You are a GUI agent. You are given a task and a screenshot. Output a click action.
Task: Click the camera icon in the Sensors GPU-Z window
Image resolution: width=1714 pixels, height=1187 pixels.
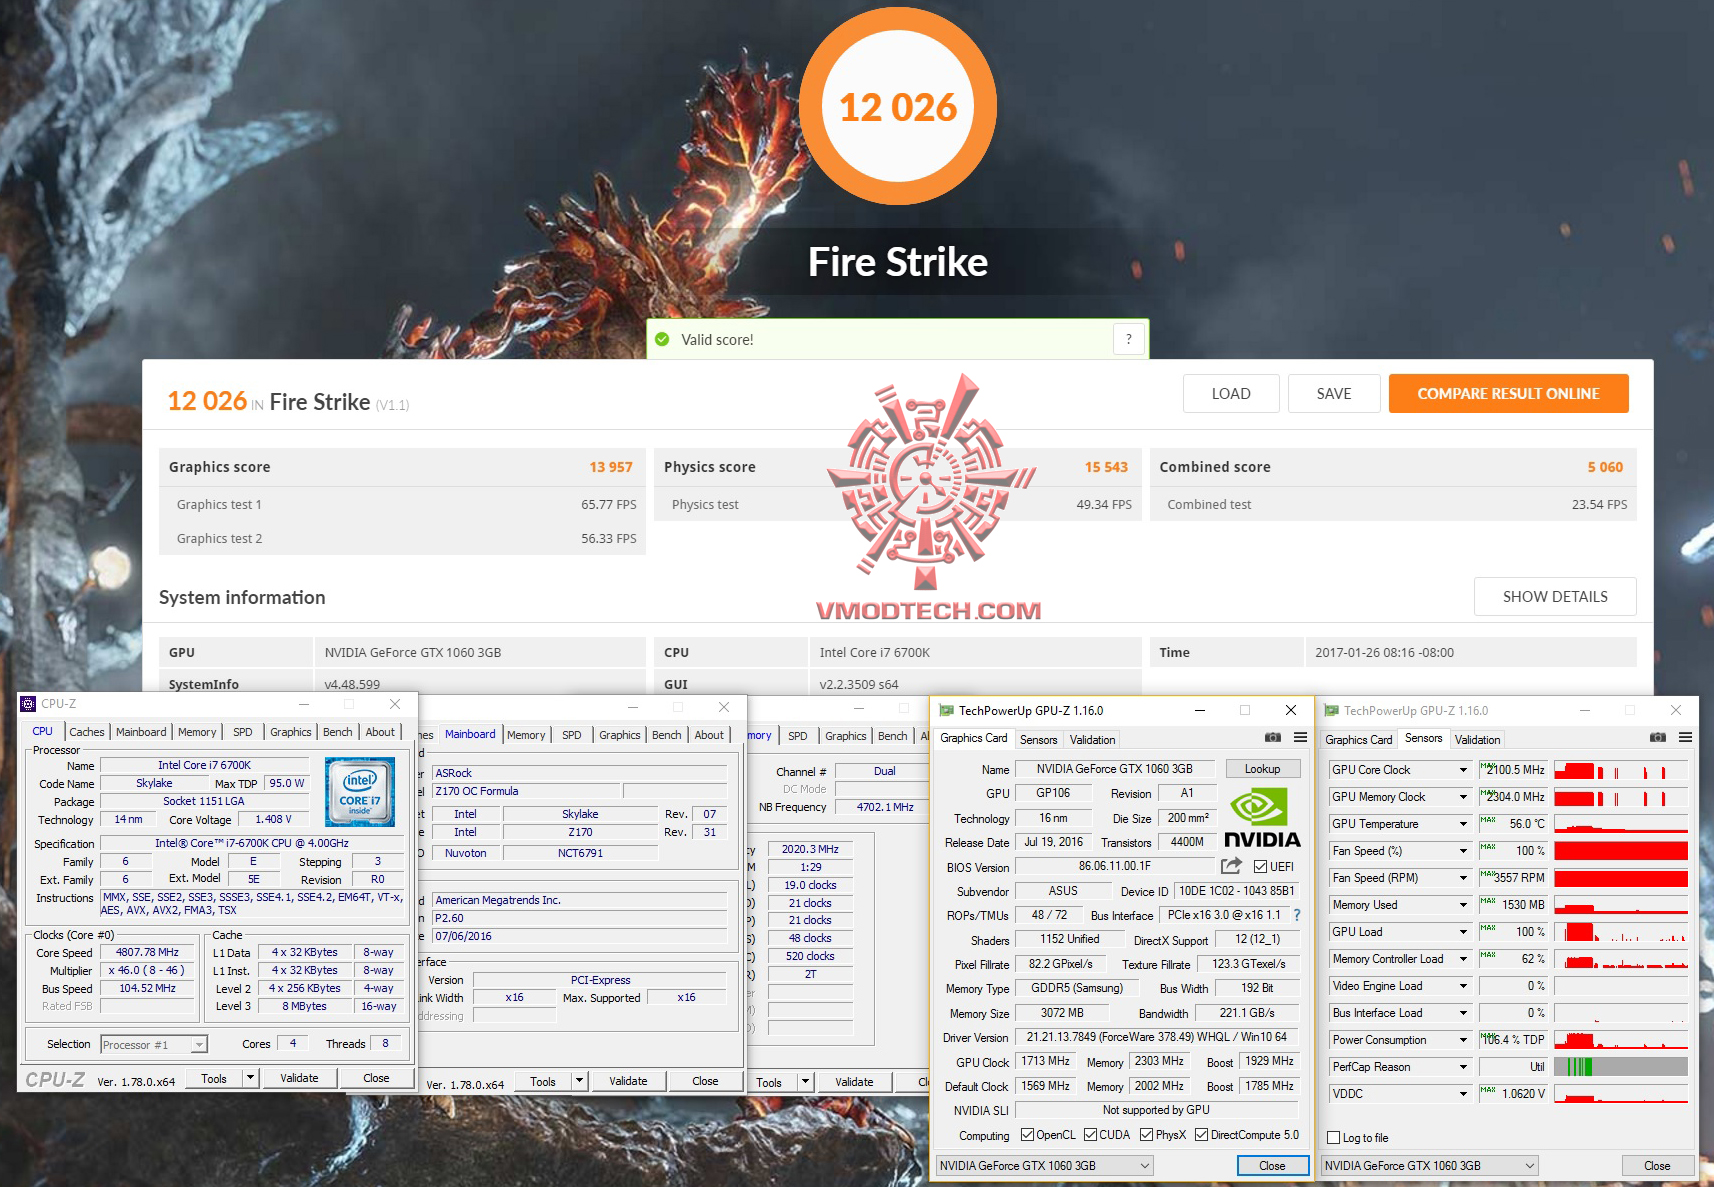point(1656,738)
